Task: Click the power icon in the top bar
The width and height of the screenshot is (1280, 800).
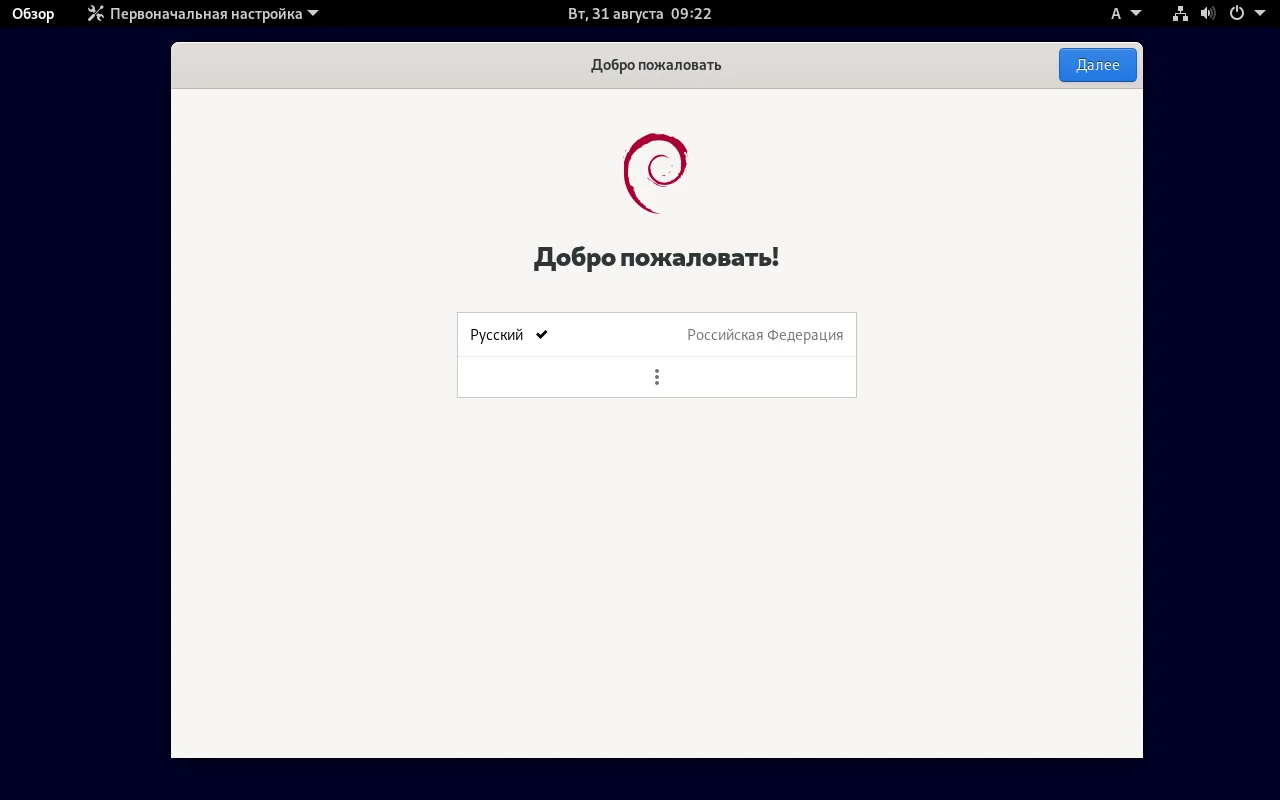Action: [1236, 13]
